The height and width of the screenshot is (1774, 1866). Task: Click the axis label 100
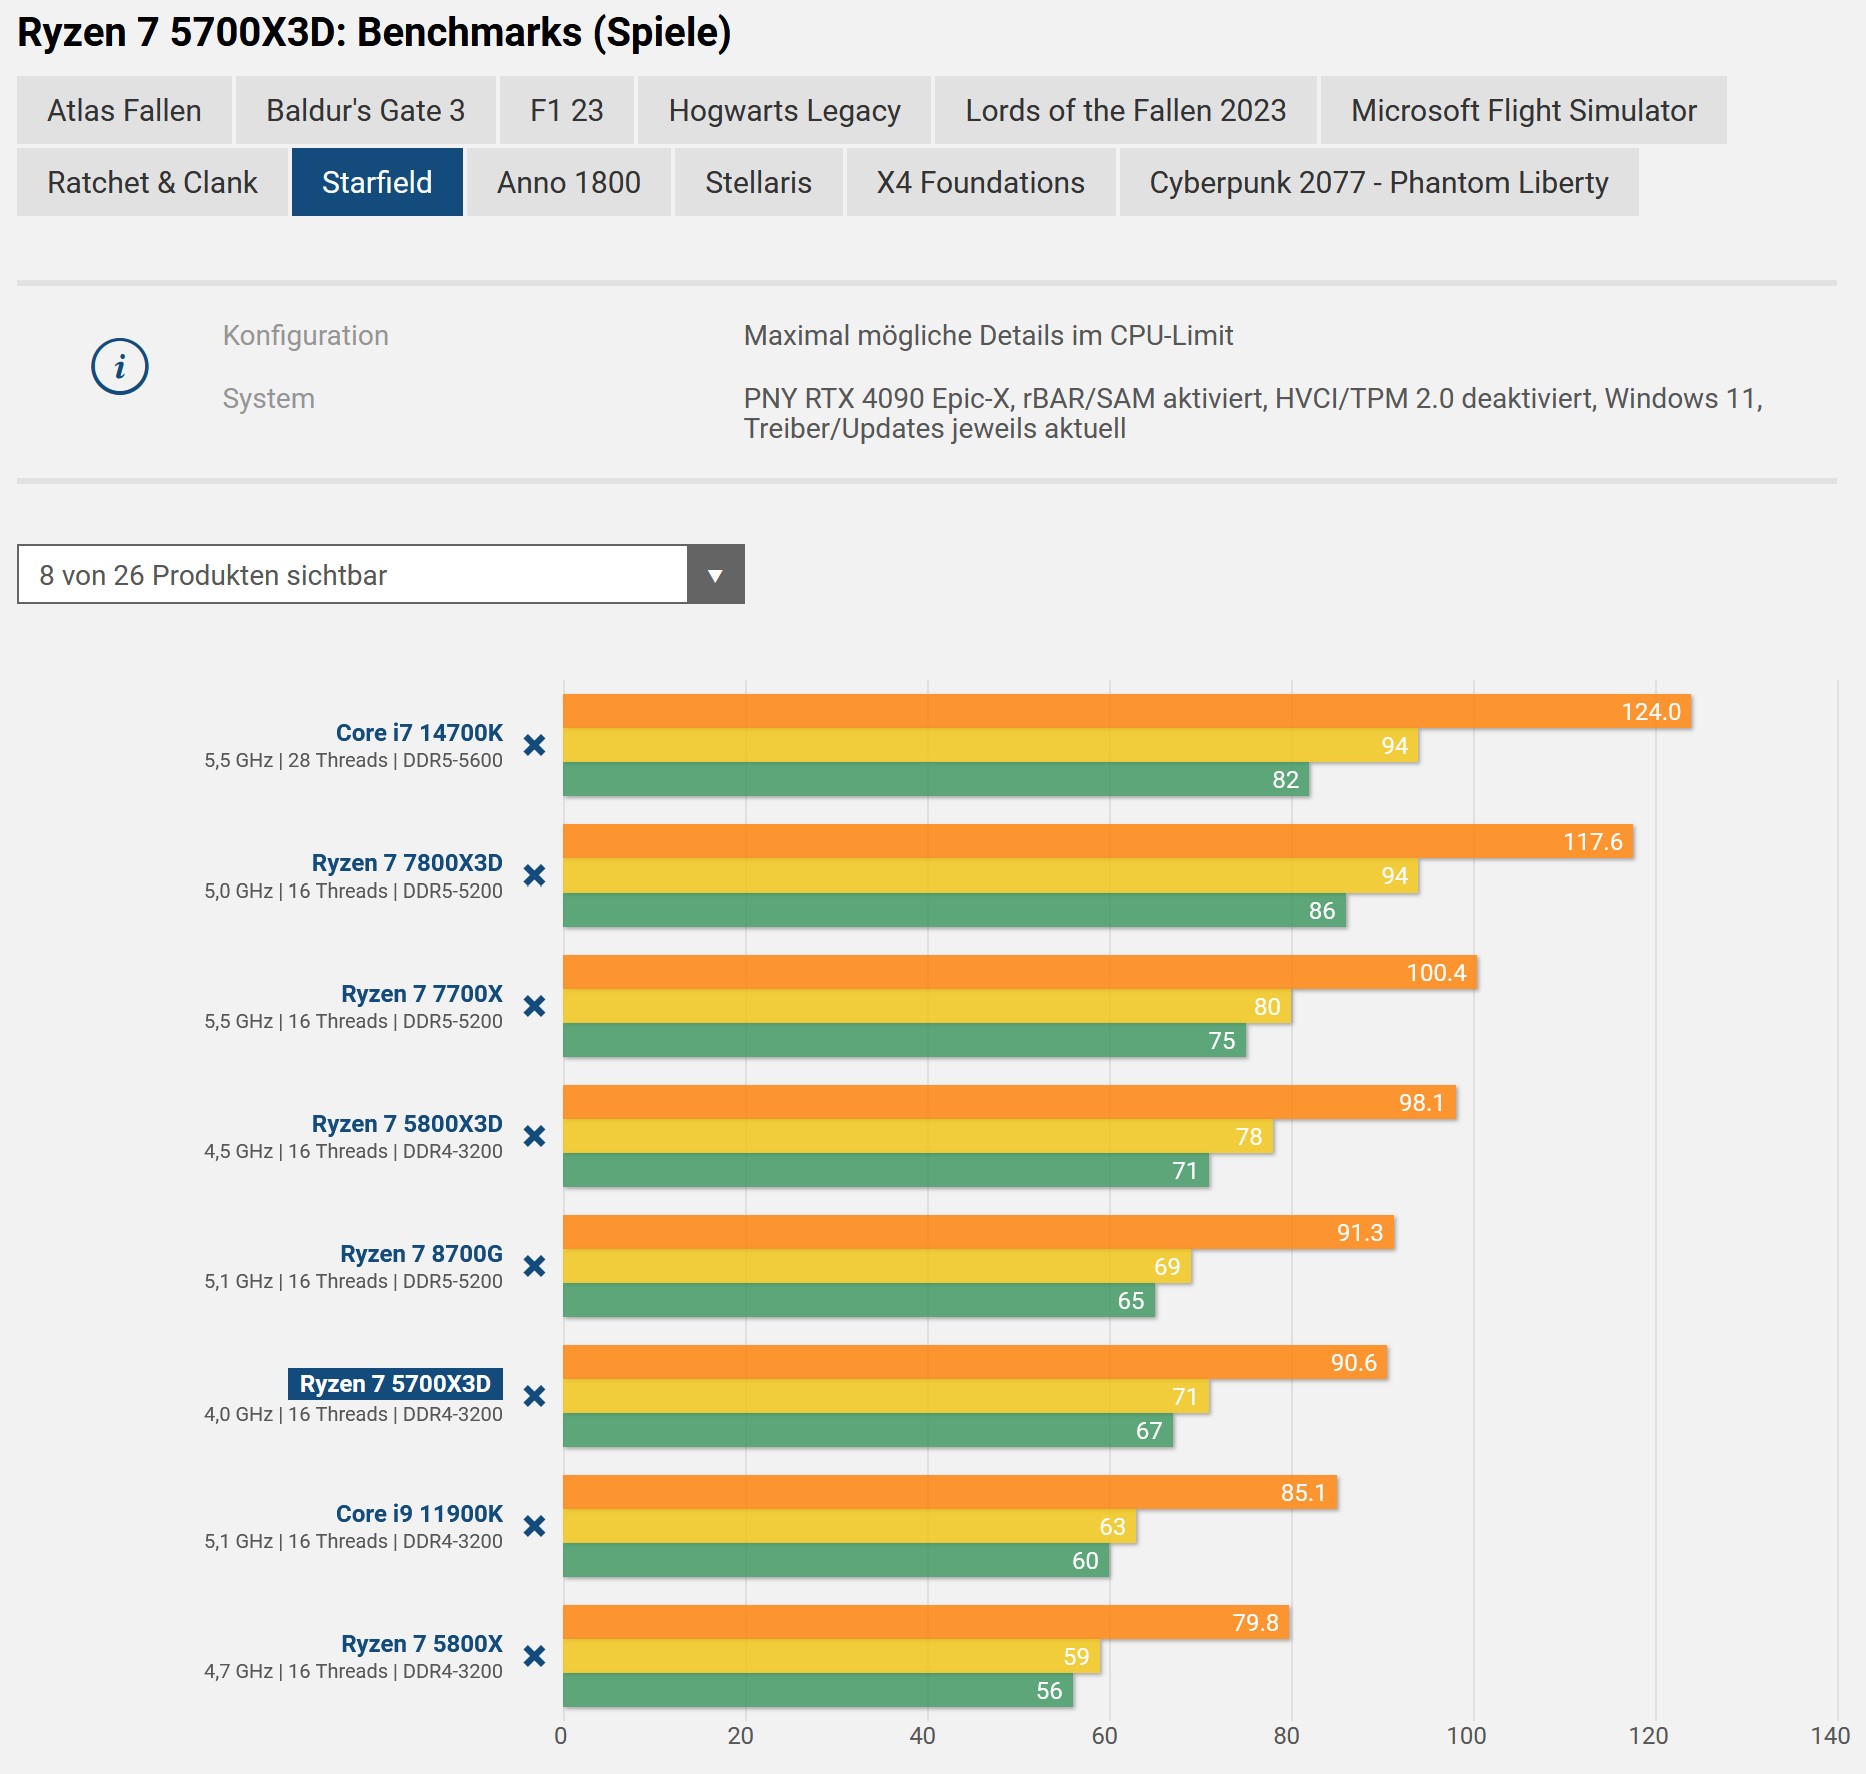[1467, 1735]
